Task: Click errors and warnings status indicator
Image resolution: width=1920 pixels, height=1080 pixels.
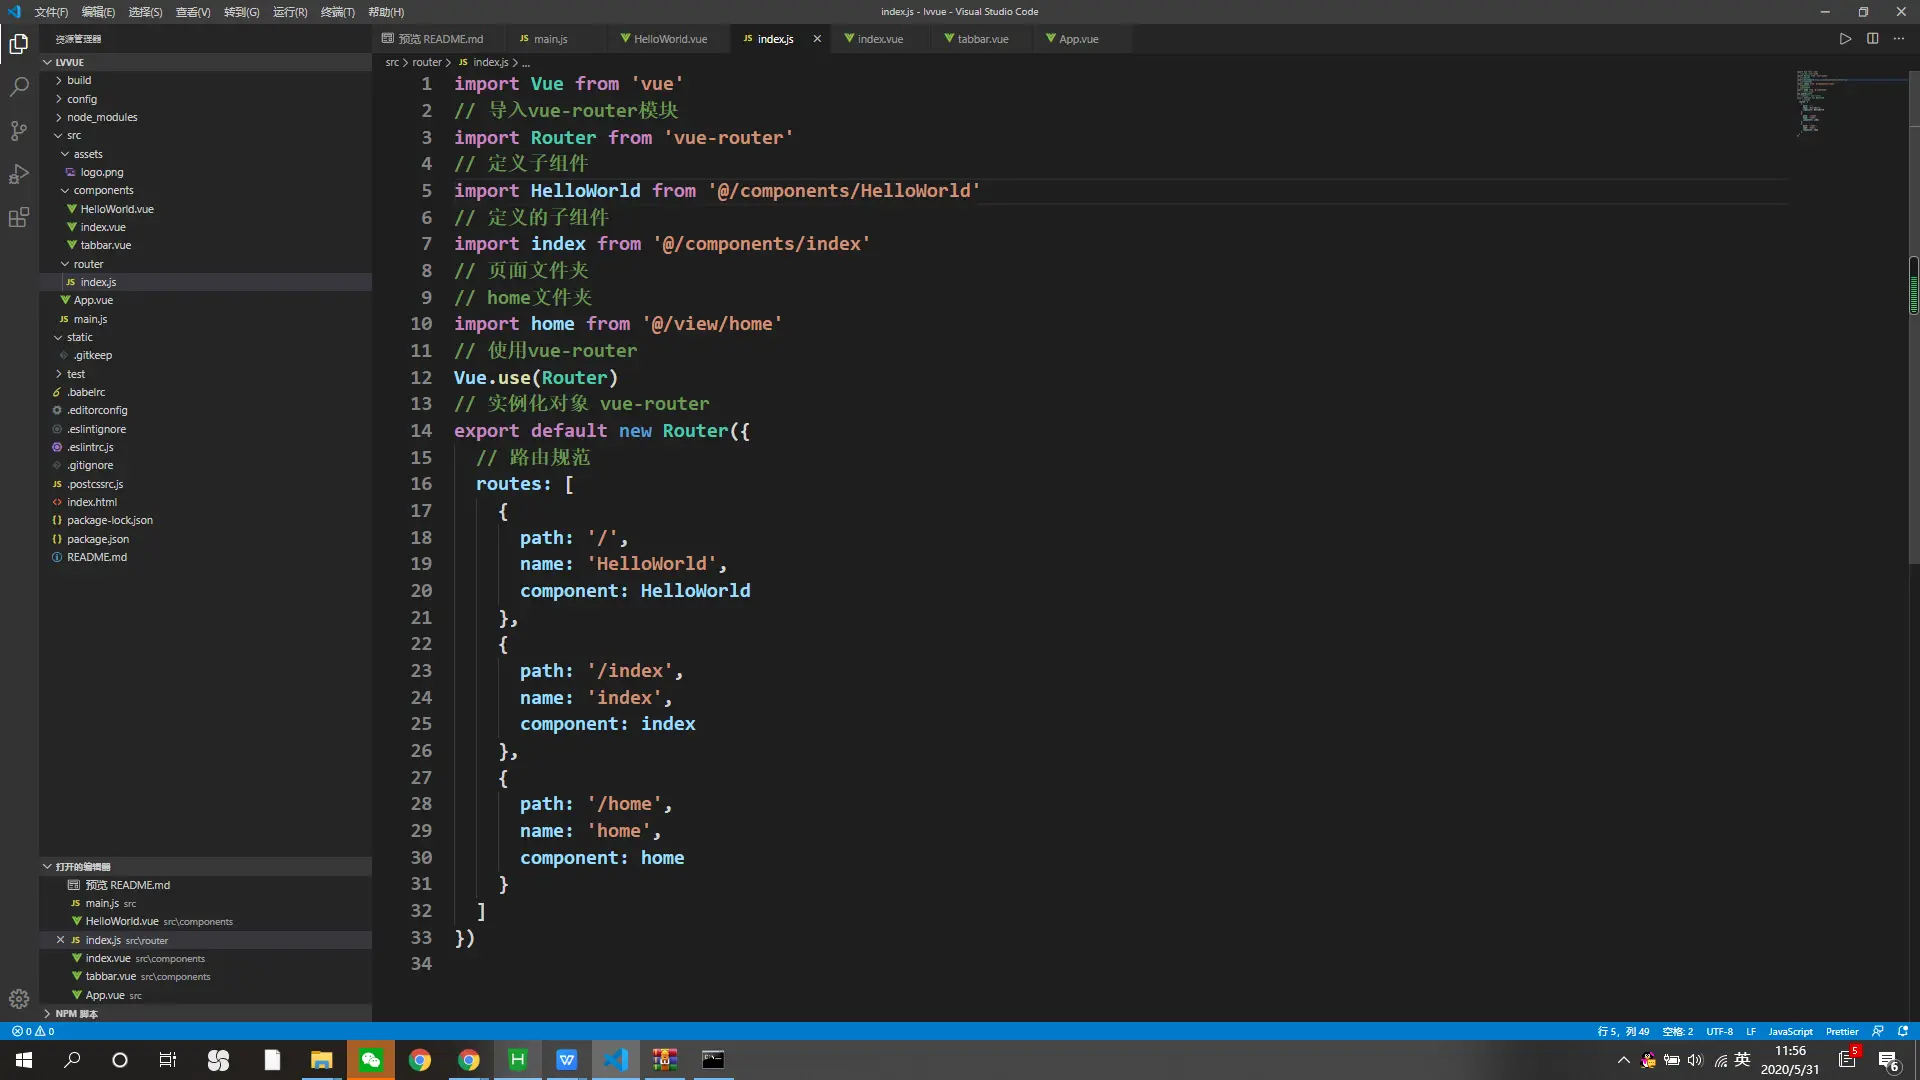Action: pyautogui.click(x=33, y=1031)
